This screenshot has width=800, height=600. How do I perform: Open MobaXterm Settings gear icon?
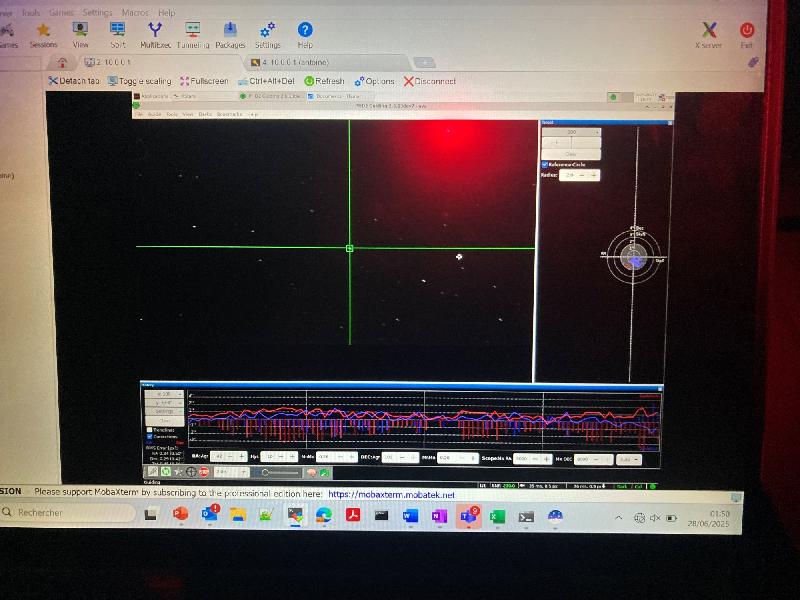tap(267, 35)
